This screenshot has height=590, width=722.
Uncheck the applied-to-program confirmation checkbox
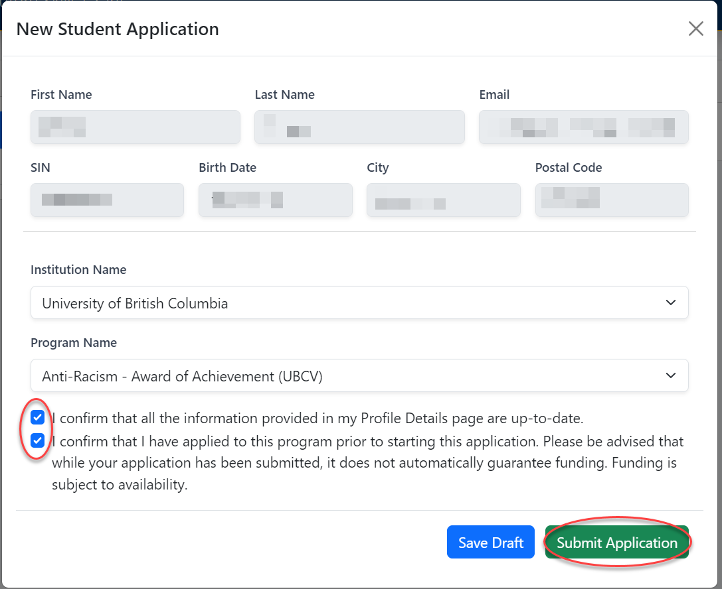[x=37, y=440]
